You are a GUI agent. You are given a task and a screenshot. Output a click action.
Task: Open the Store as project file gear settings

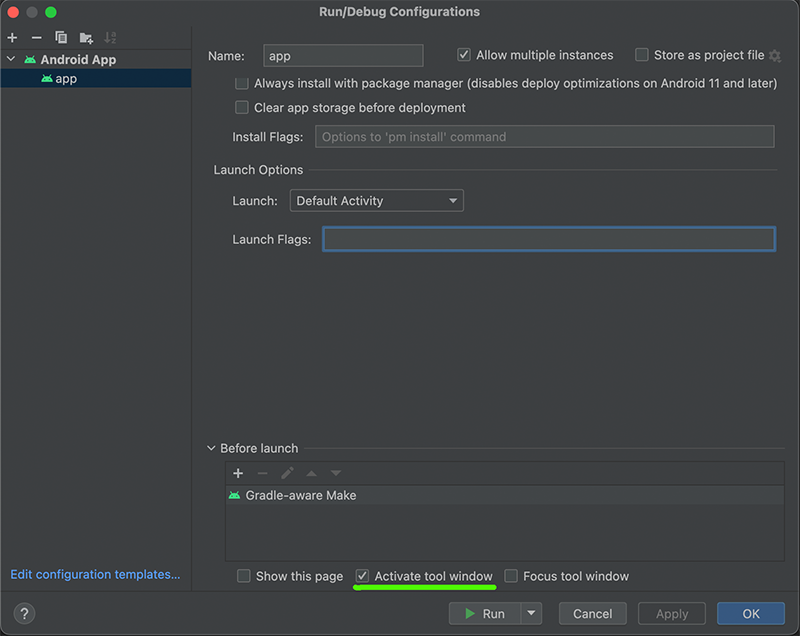coord(774,56)
